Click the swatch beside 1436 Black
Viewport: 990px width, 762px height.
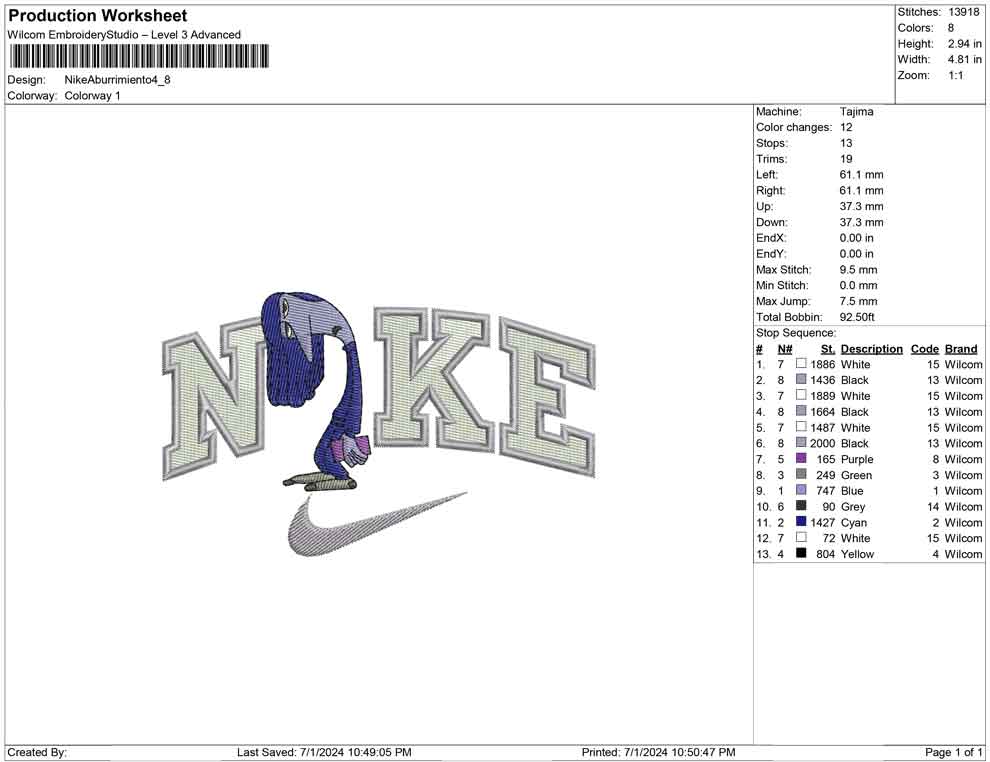pyautogui.click(x=801, y=379)
